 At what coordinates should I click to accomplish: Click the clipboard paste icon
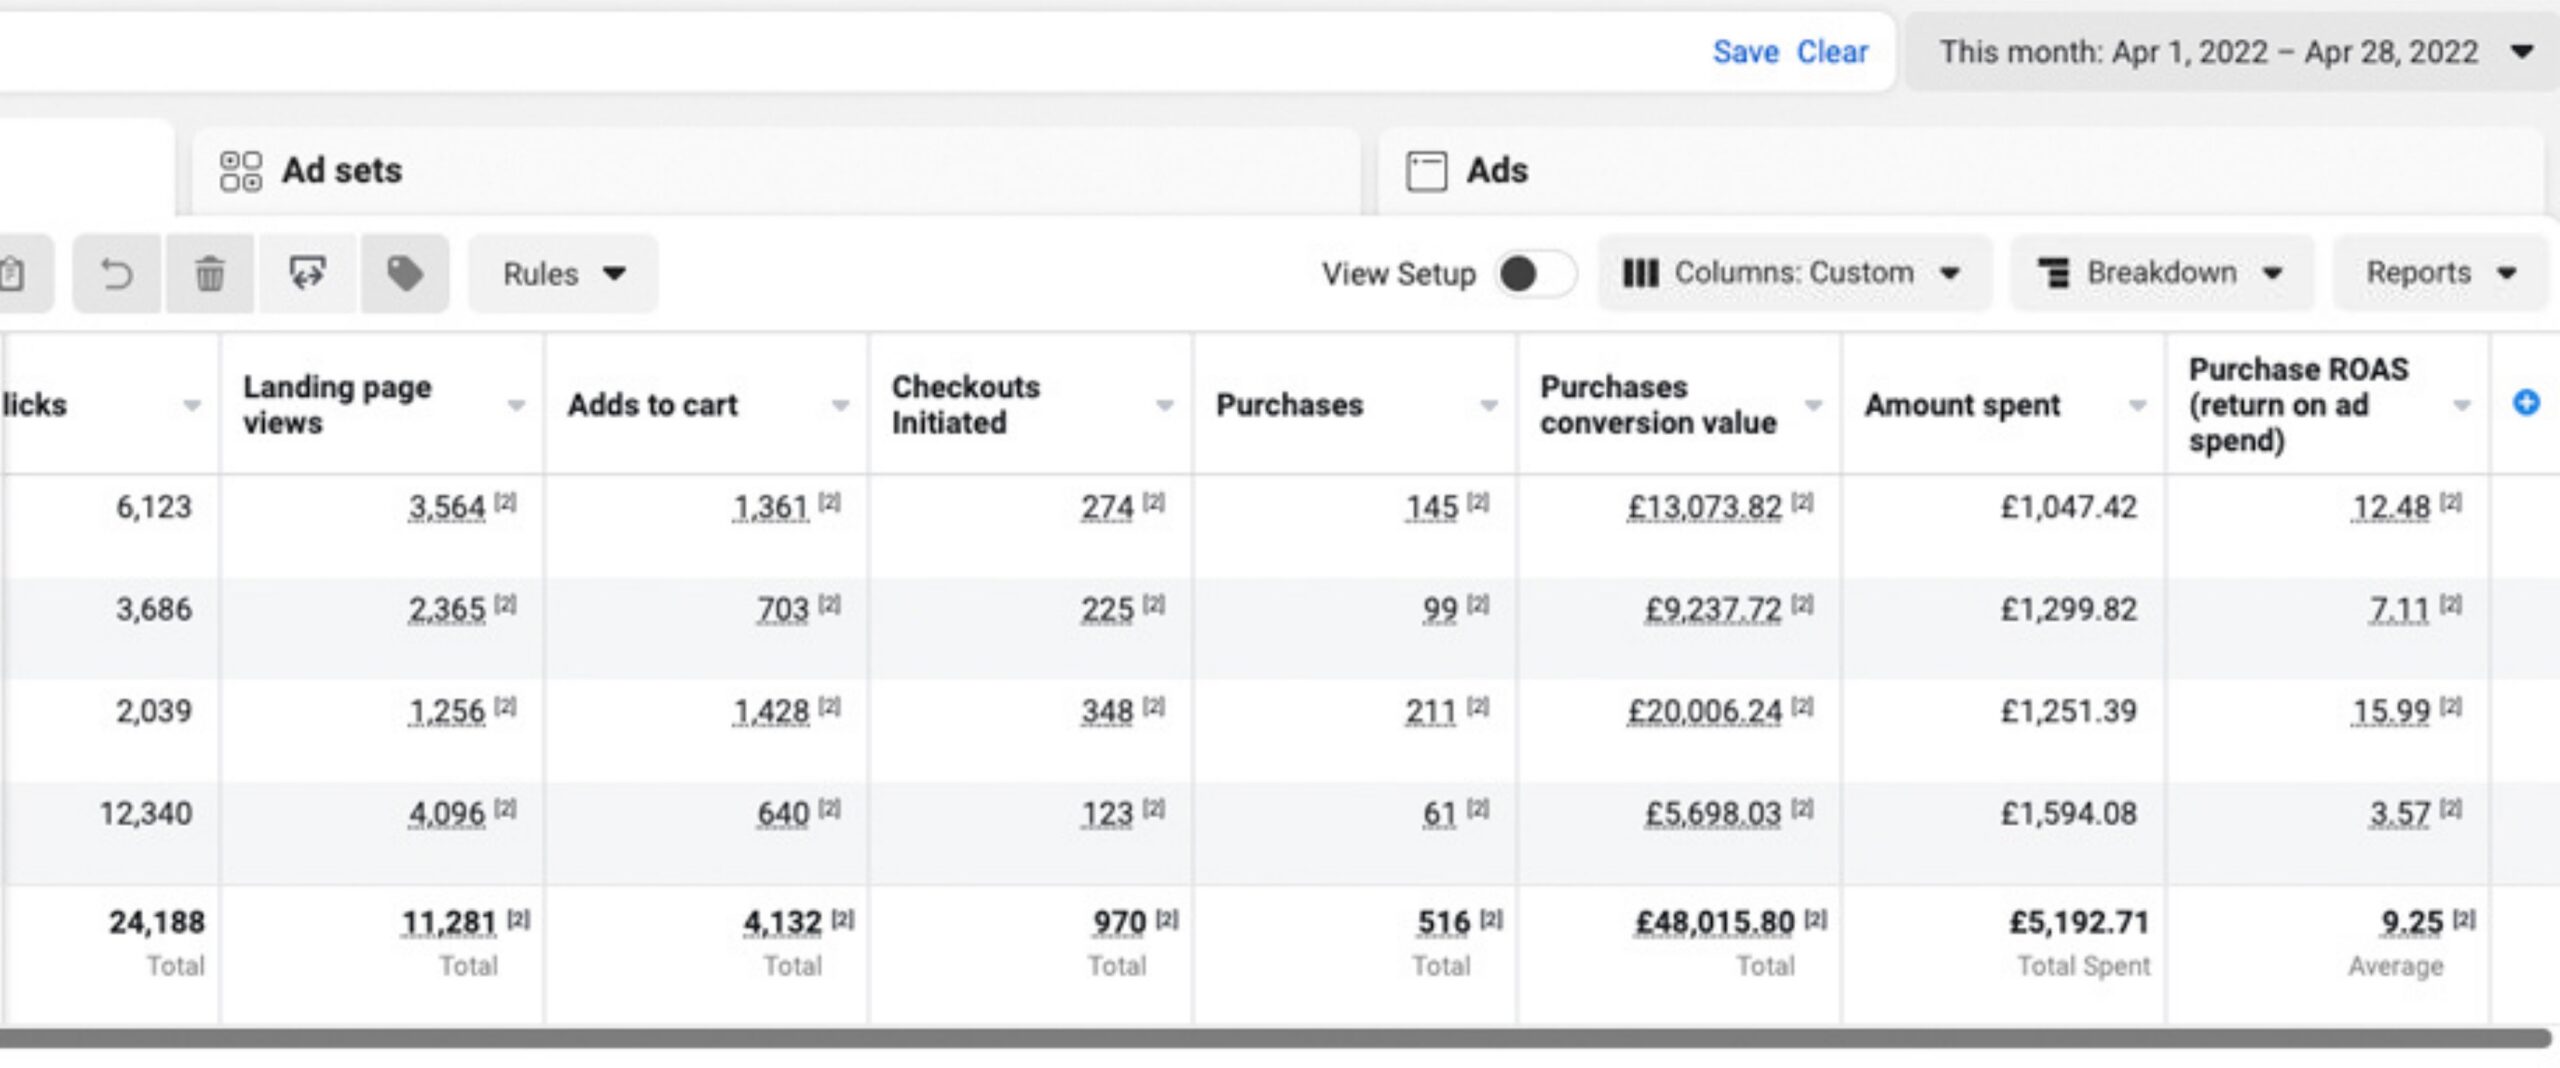pyautogui.click(x=14, y=273)
